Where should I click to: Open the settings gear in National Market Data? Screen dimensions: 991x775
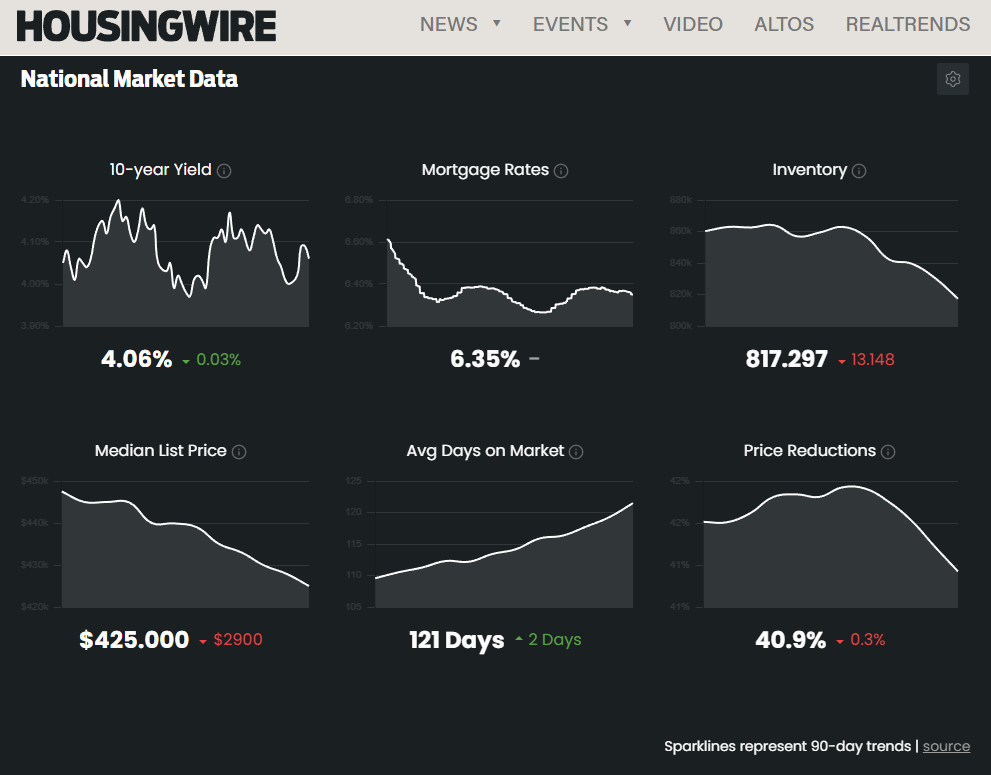pyautogui.click(x=952, y=79)
